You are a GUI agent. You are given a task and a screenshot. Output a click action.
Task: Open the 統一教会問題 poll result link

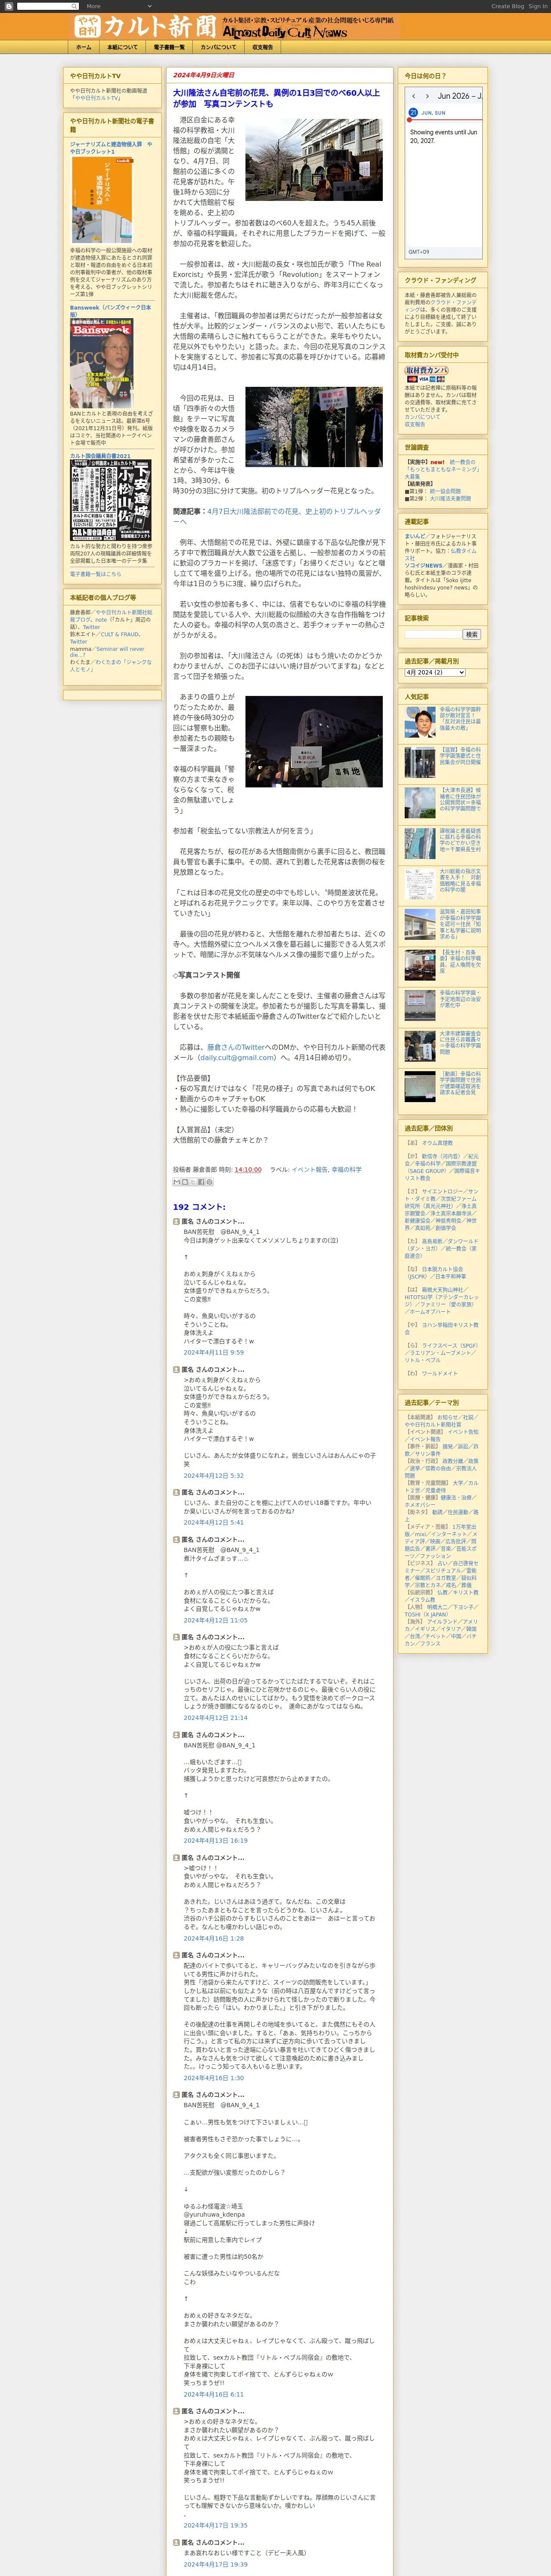445,491
